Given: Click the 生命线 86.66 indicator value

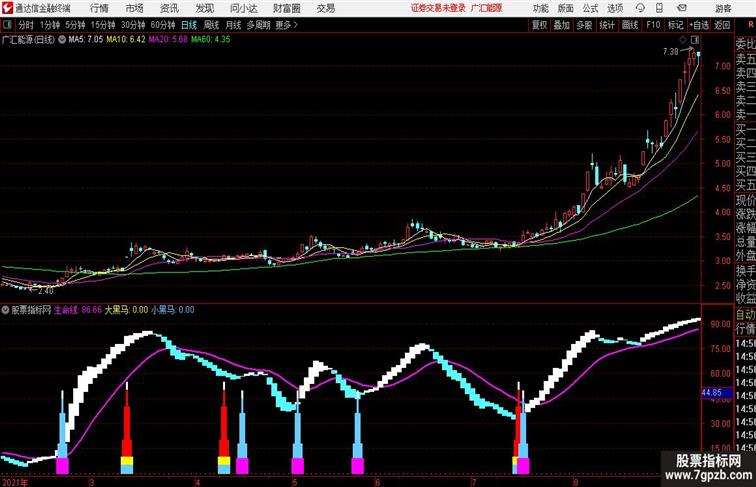Looking at the screenshot, I should [x=78, y=310].
